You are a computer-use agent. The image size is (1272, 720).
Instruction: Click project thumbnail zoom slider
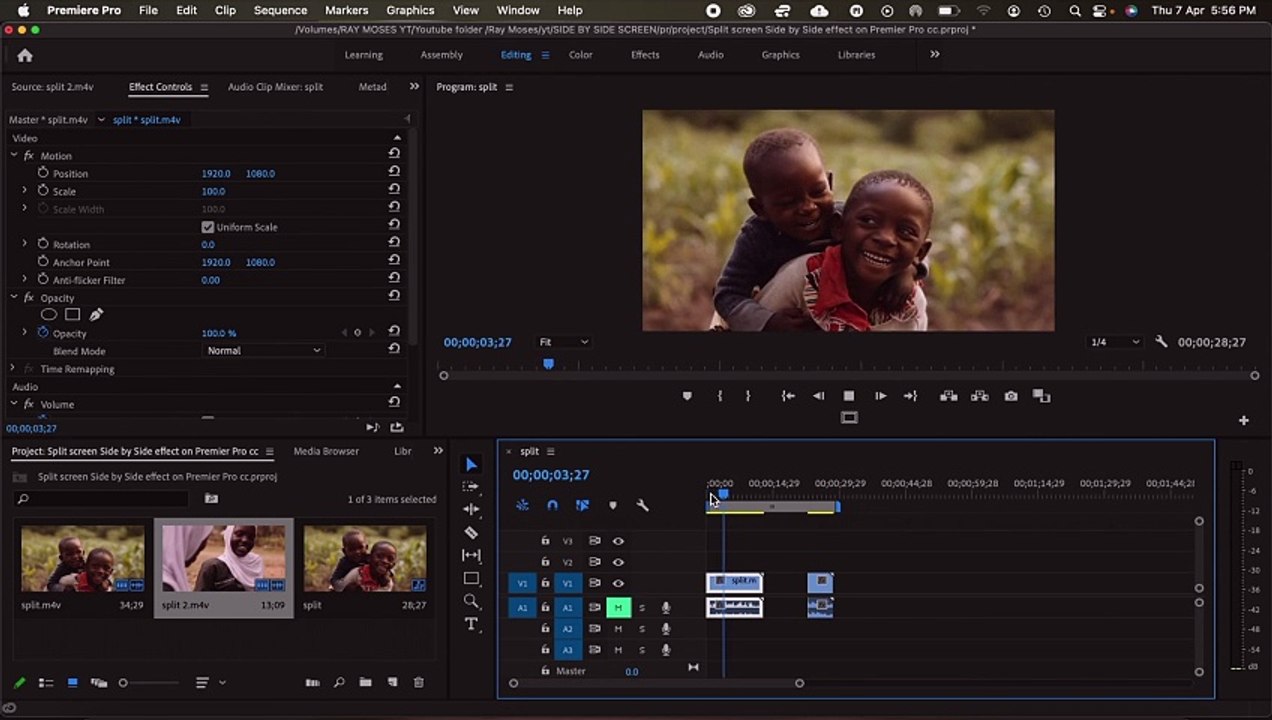[123, 683]
